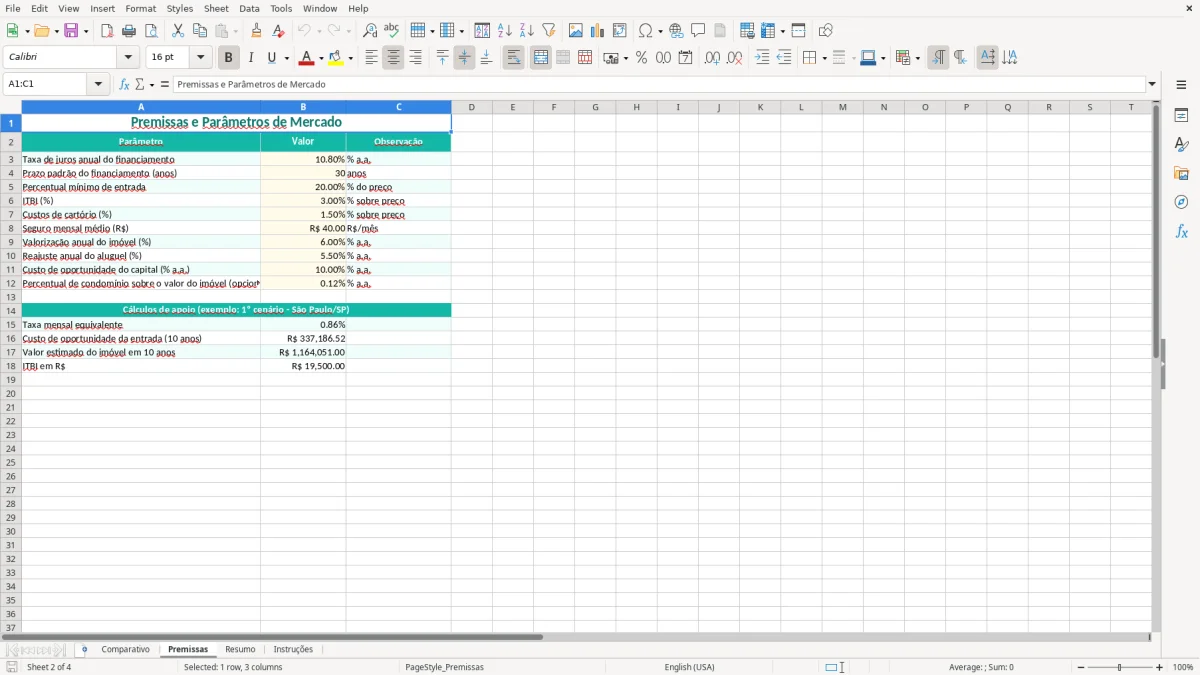Align the cell text left

click(371, 58)
